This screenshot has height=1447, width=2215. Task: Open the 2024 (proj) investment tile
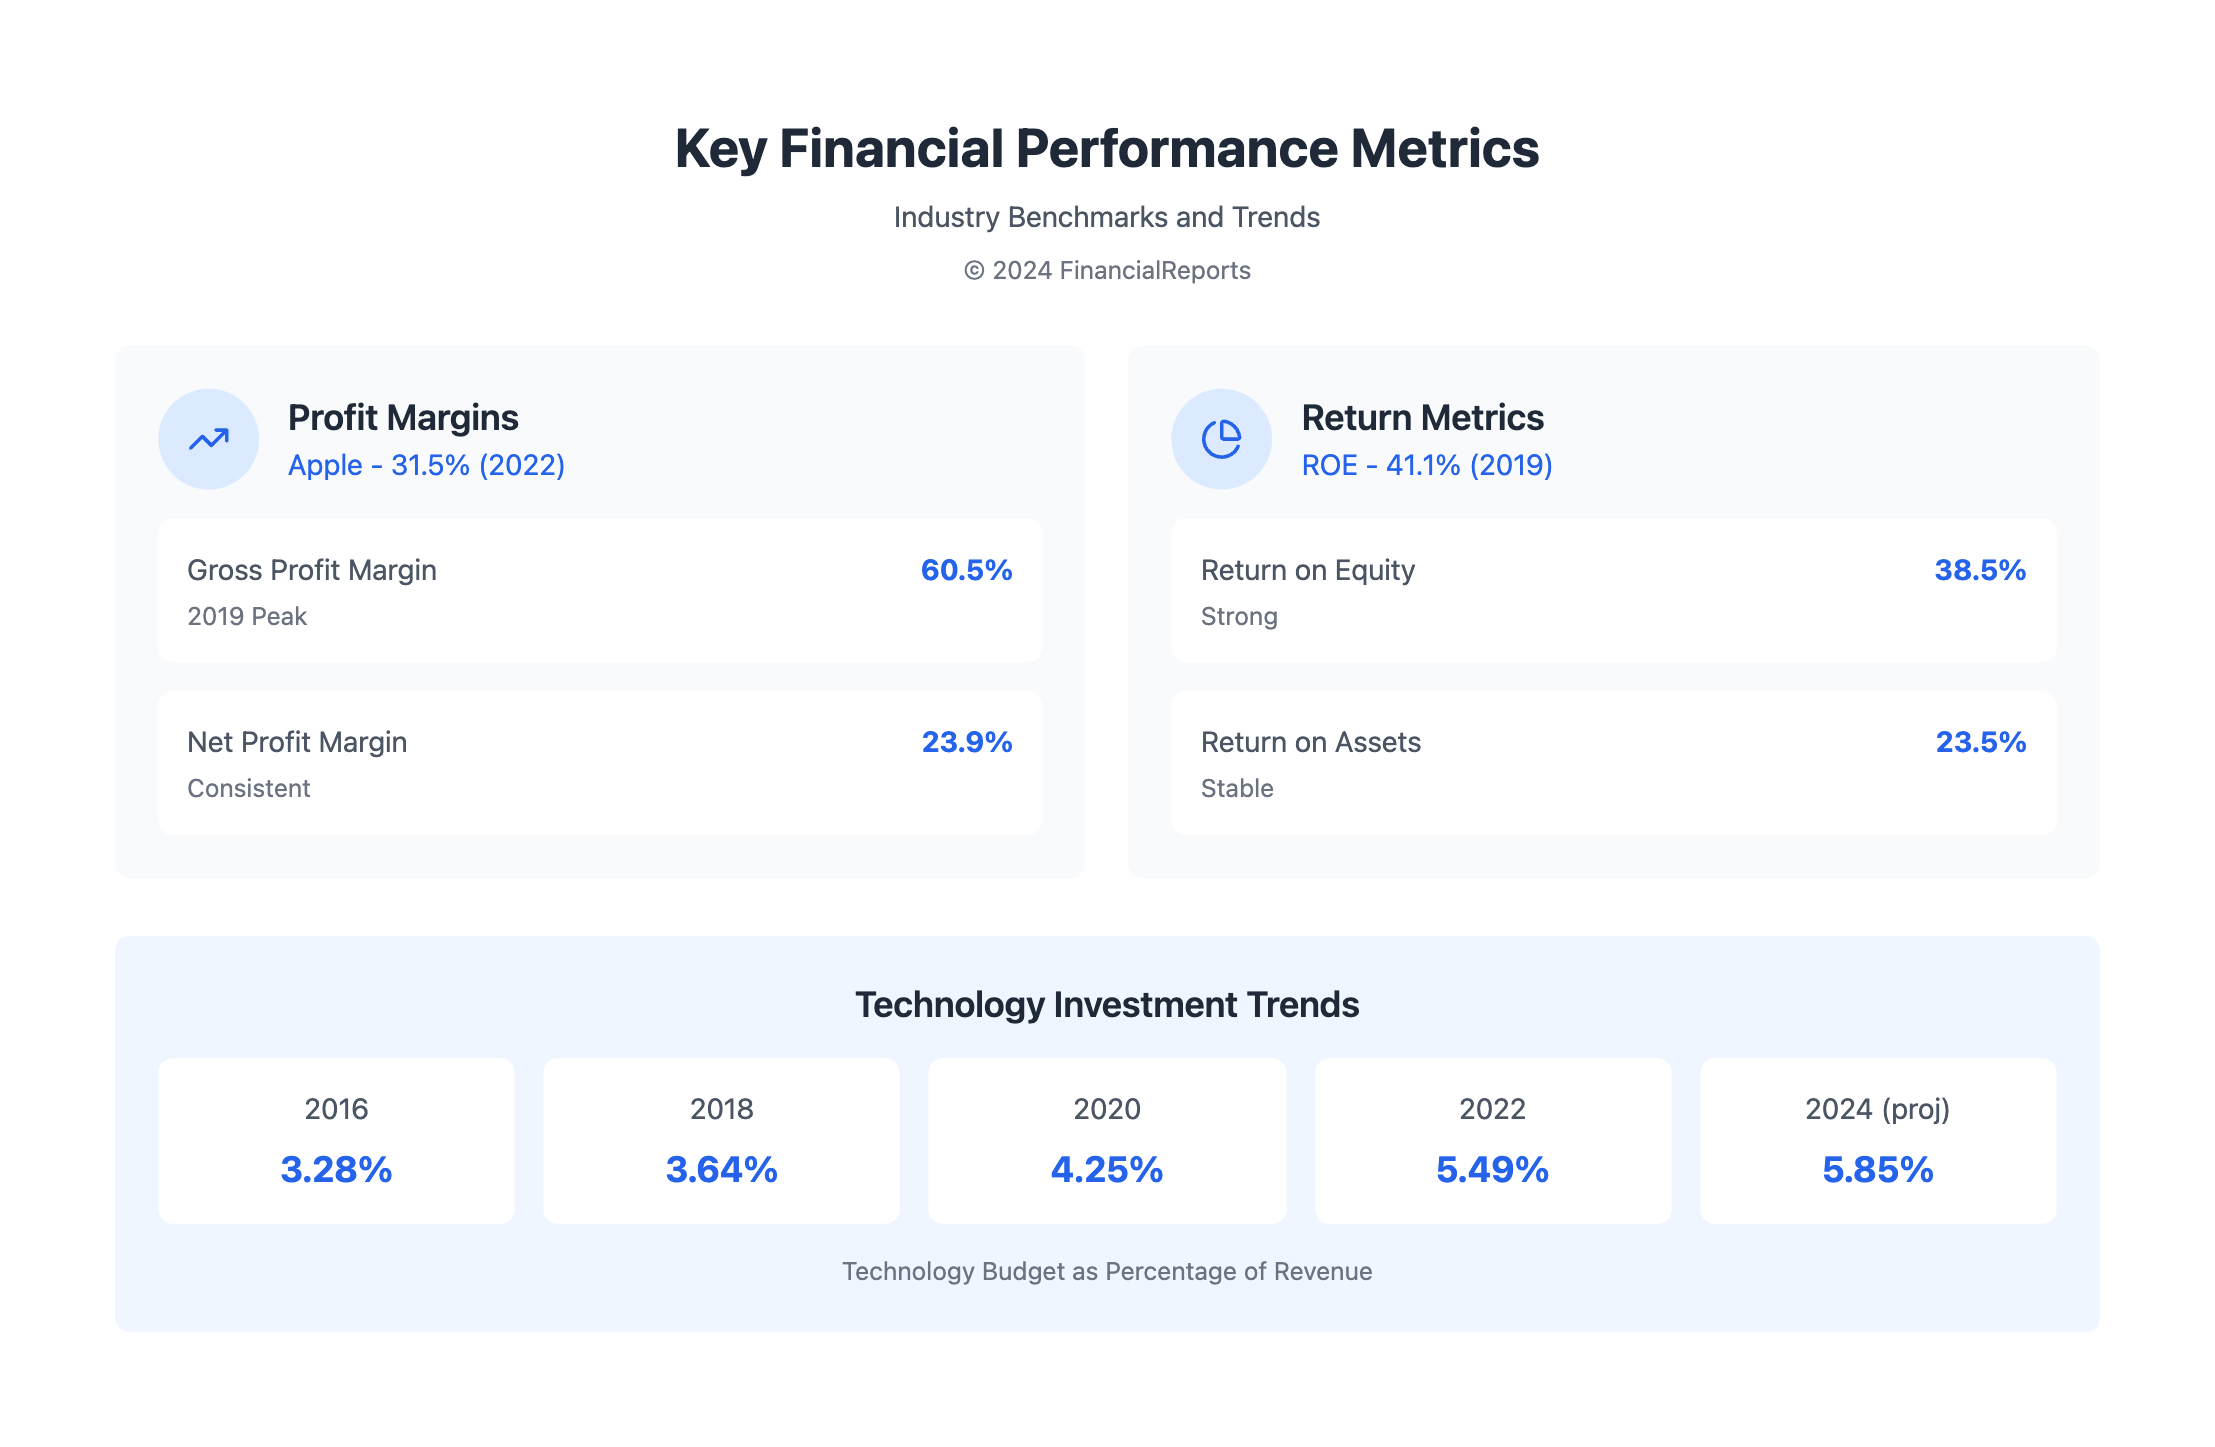pos(1877,1141)
